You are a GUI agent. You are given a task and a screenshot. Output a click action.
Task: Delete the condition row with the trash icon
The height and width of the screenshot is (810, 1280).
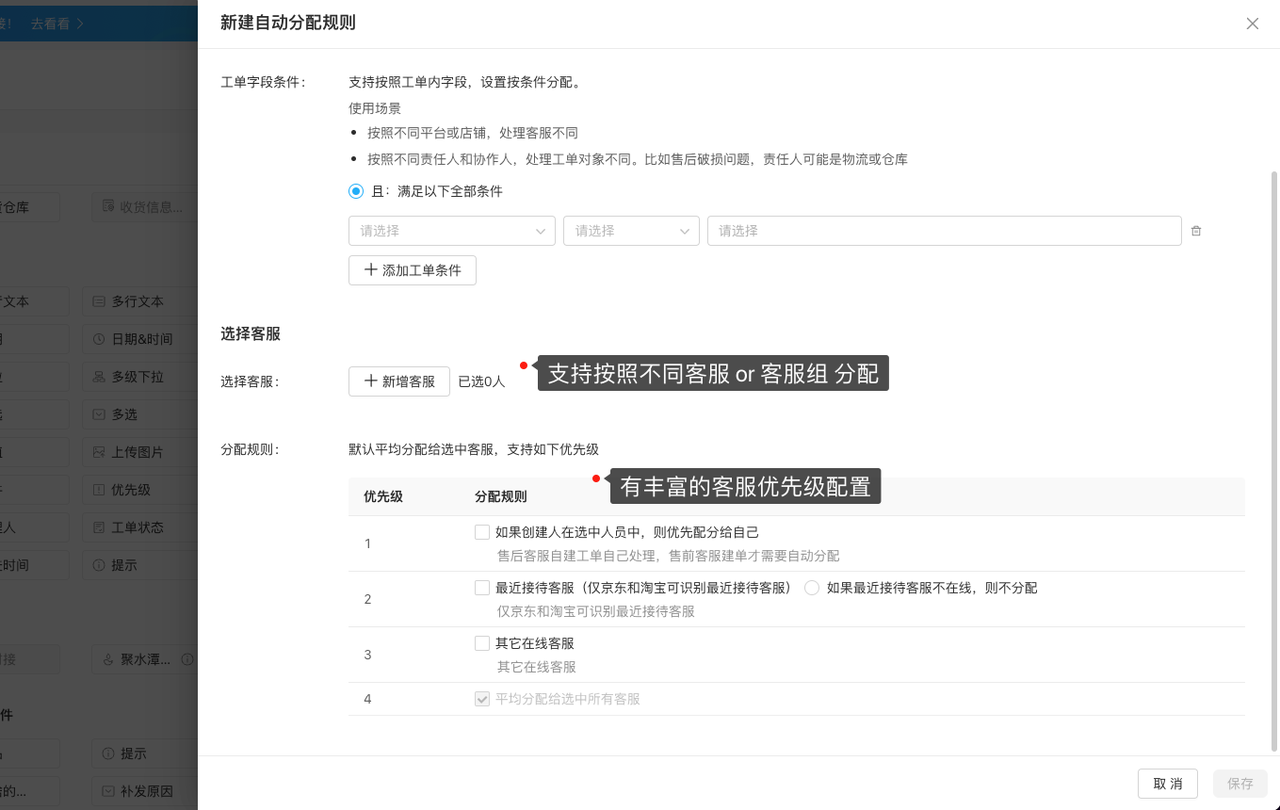coord(1196,231)
